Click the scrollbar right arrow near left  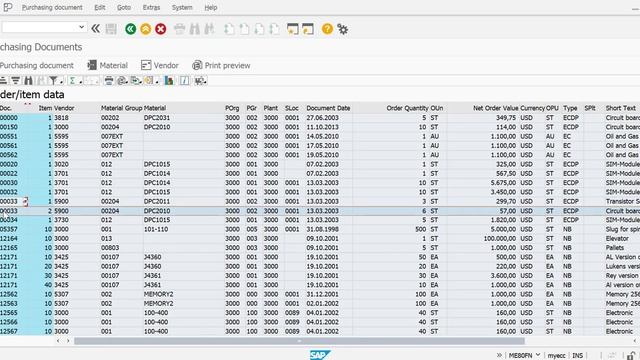pos(68,341)
